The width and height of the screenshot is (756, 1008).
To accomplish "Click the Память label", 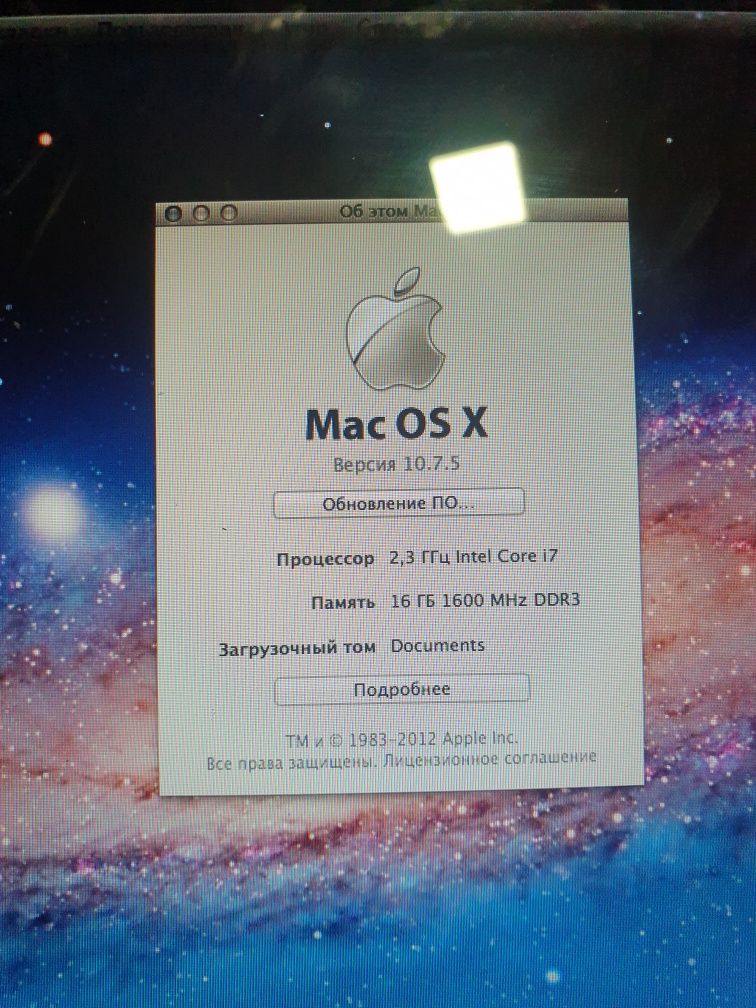I will pyautogui.click(x=343, y=603).
